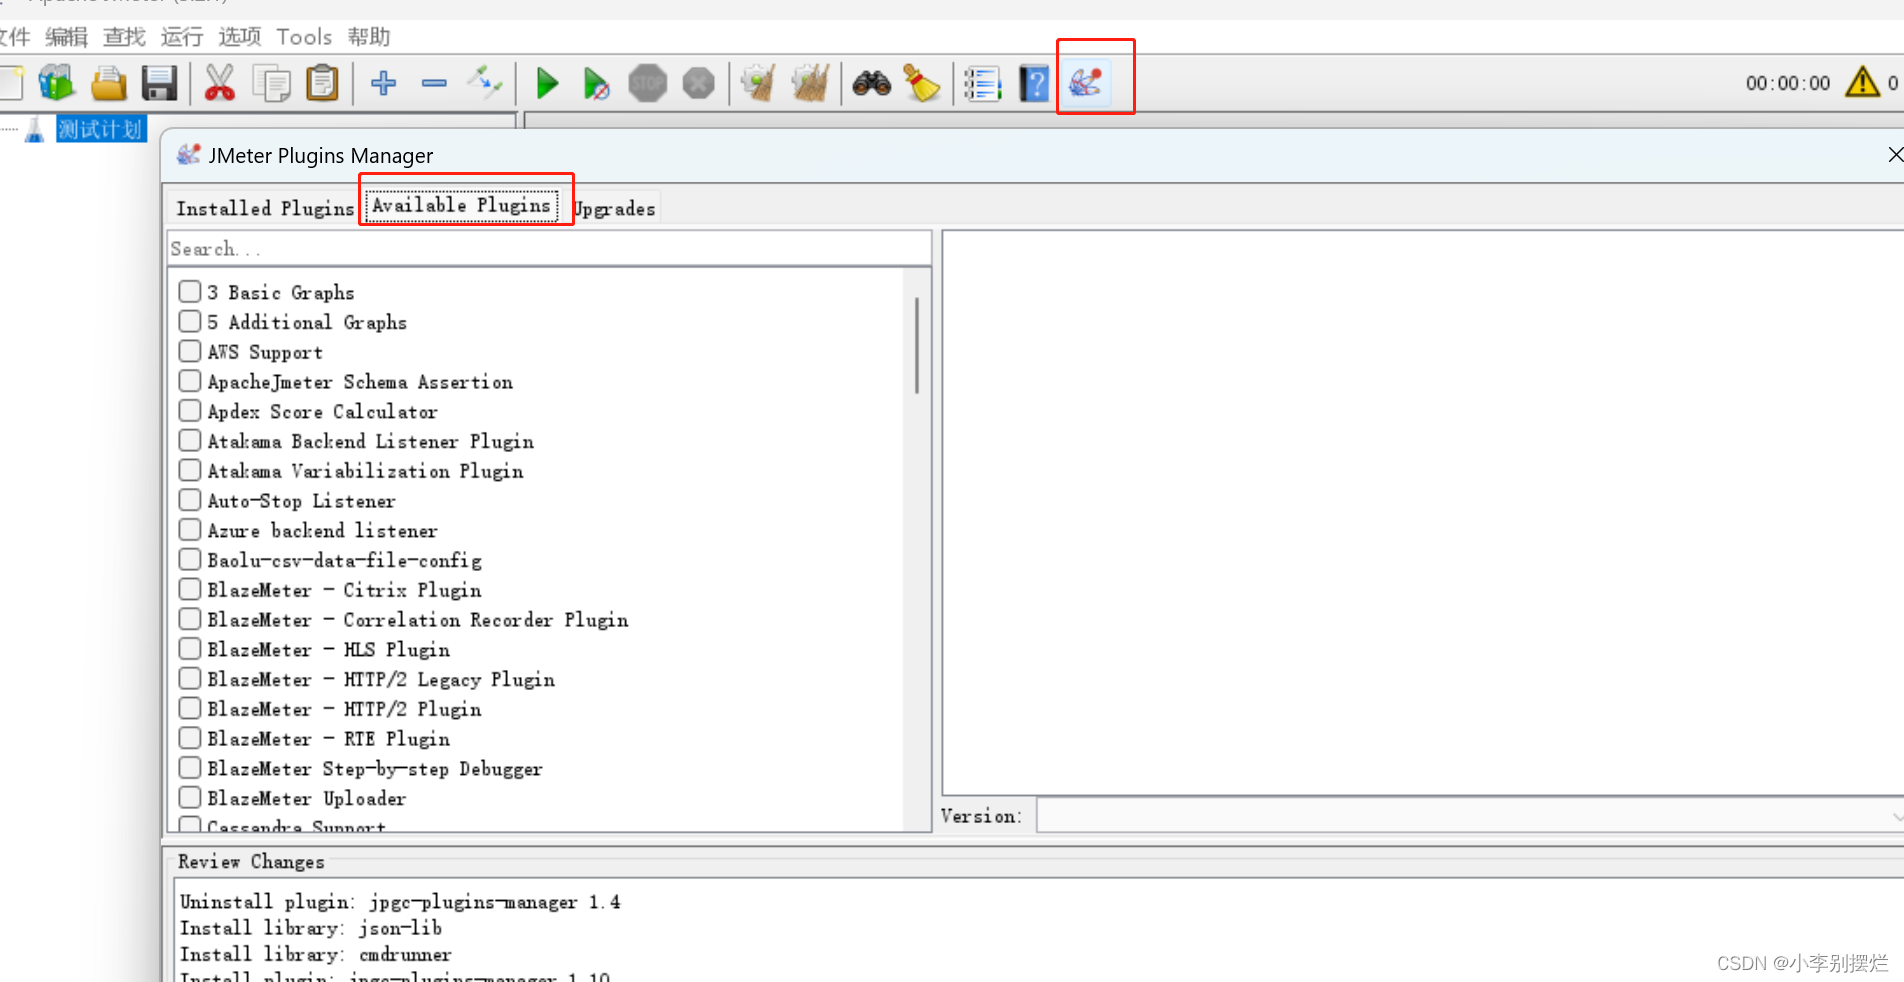Check the 3 Basic Graphs plugin
The width and height of the screenshot is (1904, 982).
click(190, 292)
